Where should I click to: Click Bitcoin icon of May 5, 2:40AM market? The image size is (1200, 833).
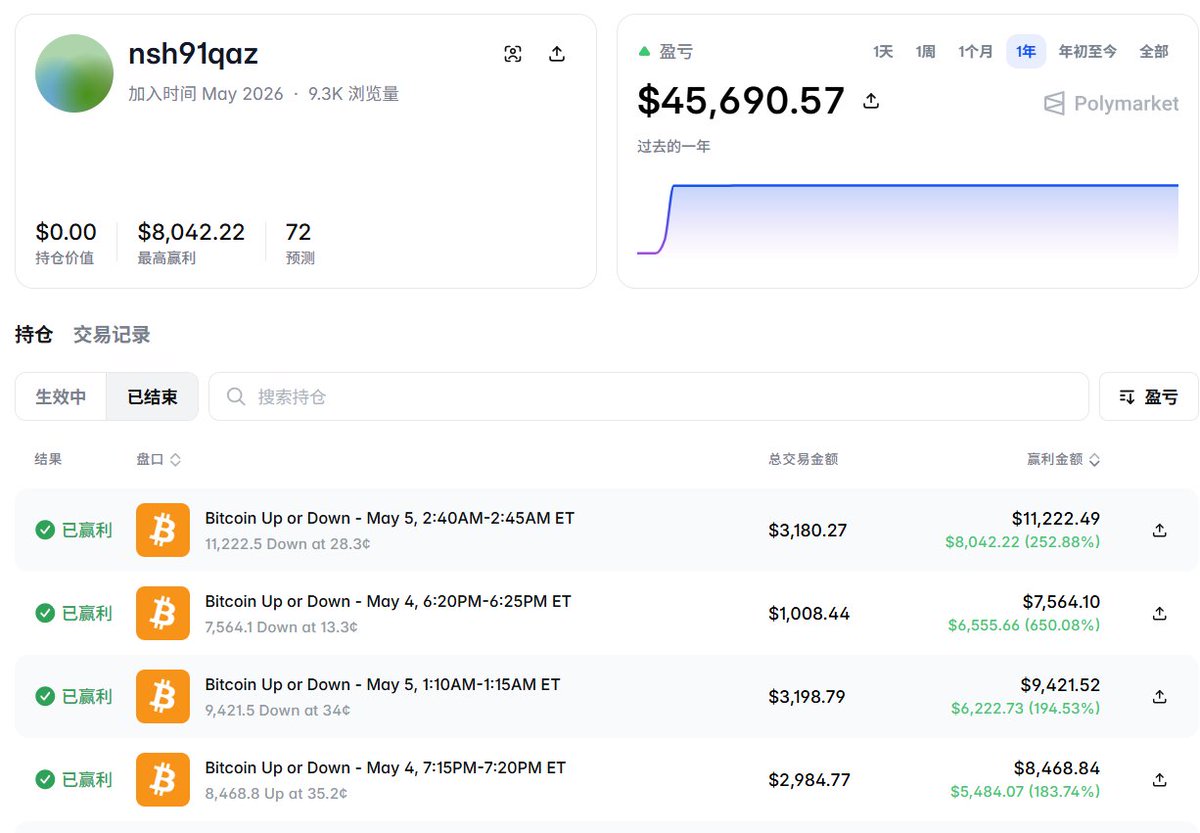[163, 530]
